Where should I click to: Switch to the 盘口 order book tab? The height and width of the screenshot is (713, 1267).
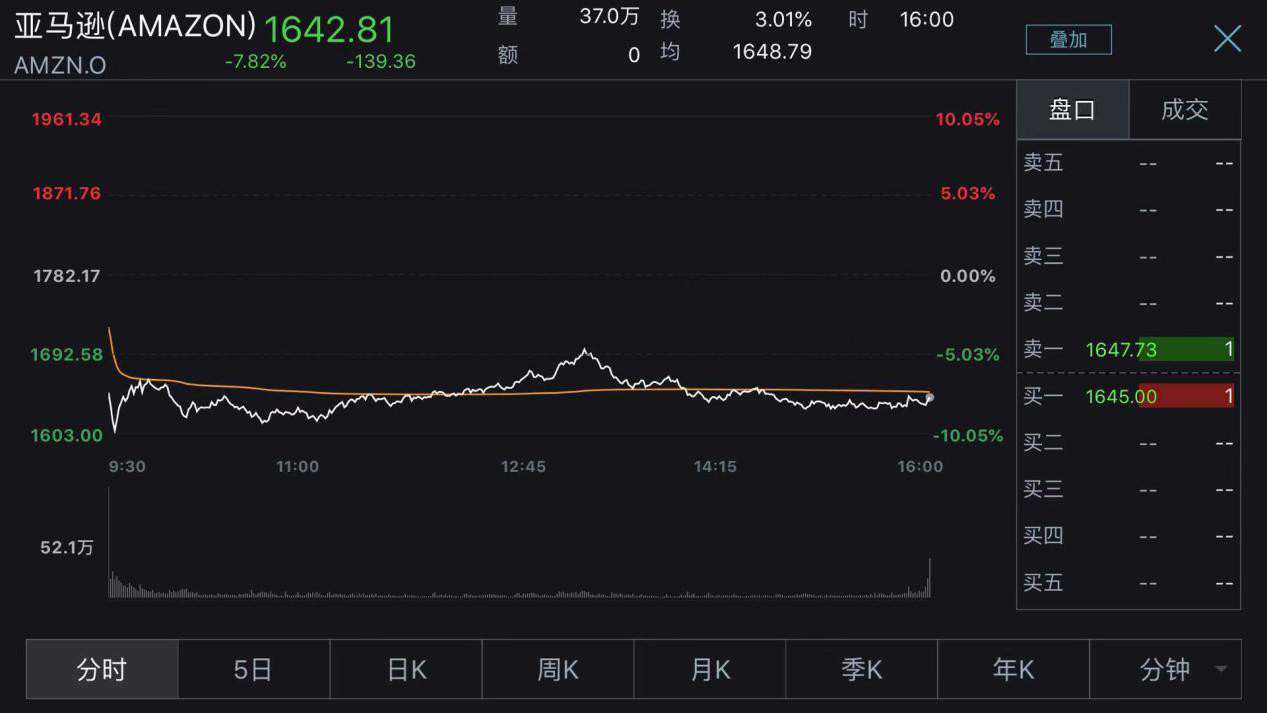coord(1072,109)
